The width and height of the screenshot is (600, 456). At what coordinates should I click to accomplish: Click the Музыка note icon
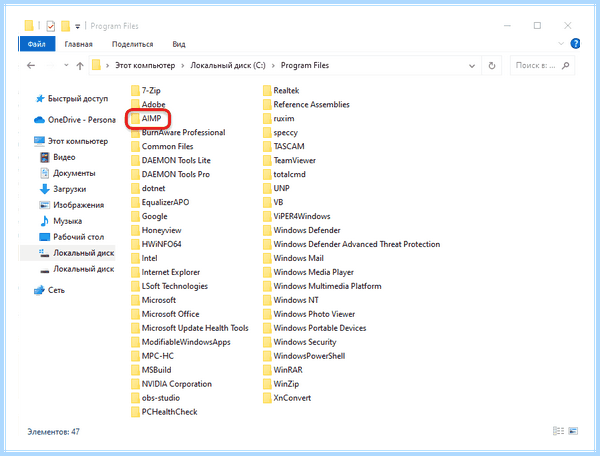click(45, 221)
